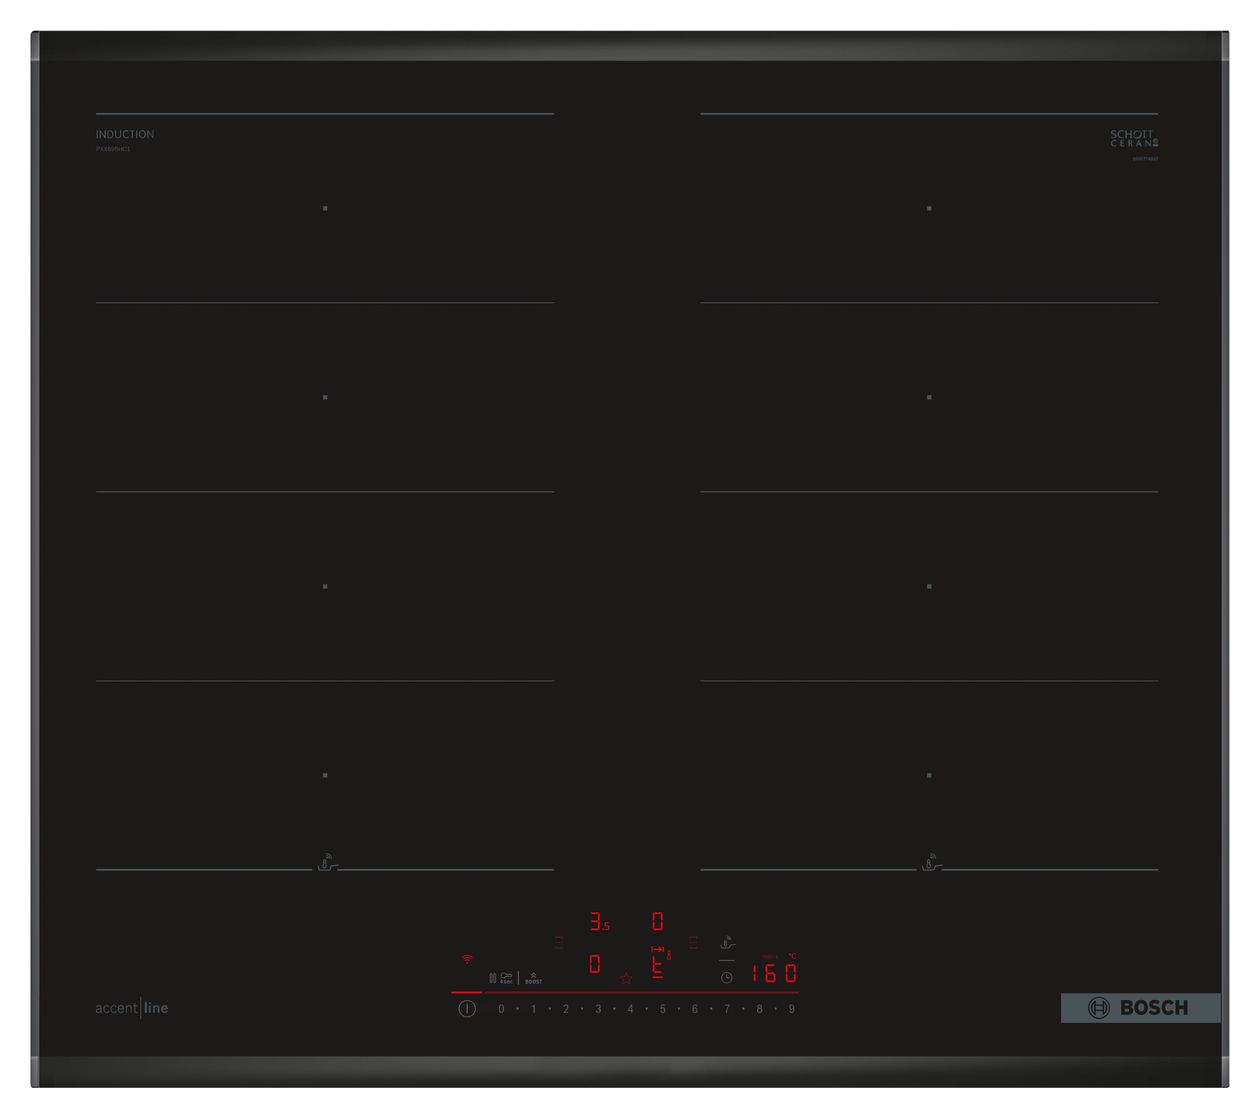The height and width of the screenshot is (1118, 1260).
Task: Set power level slider to 0
Action: coord(501,1009)
